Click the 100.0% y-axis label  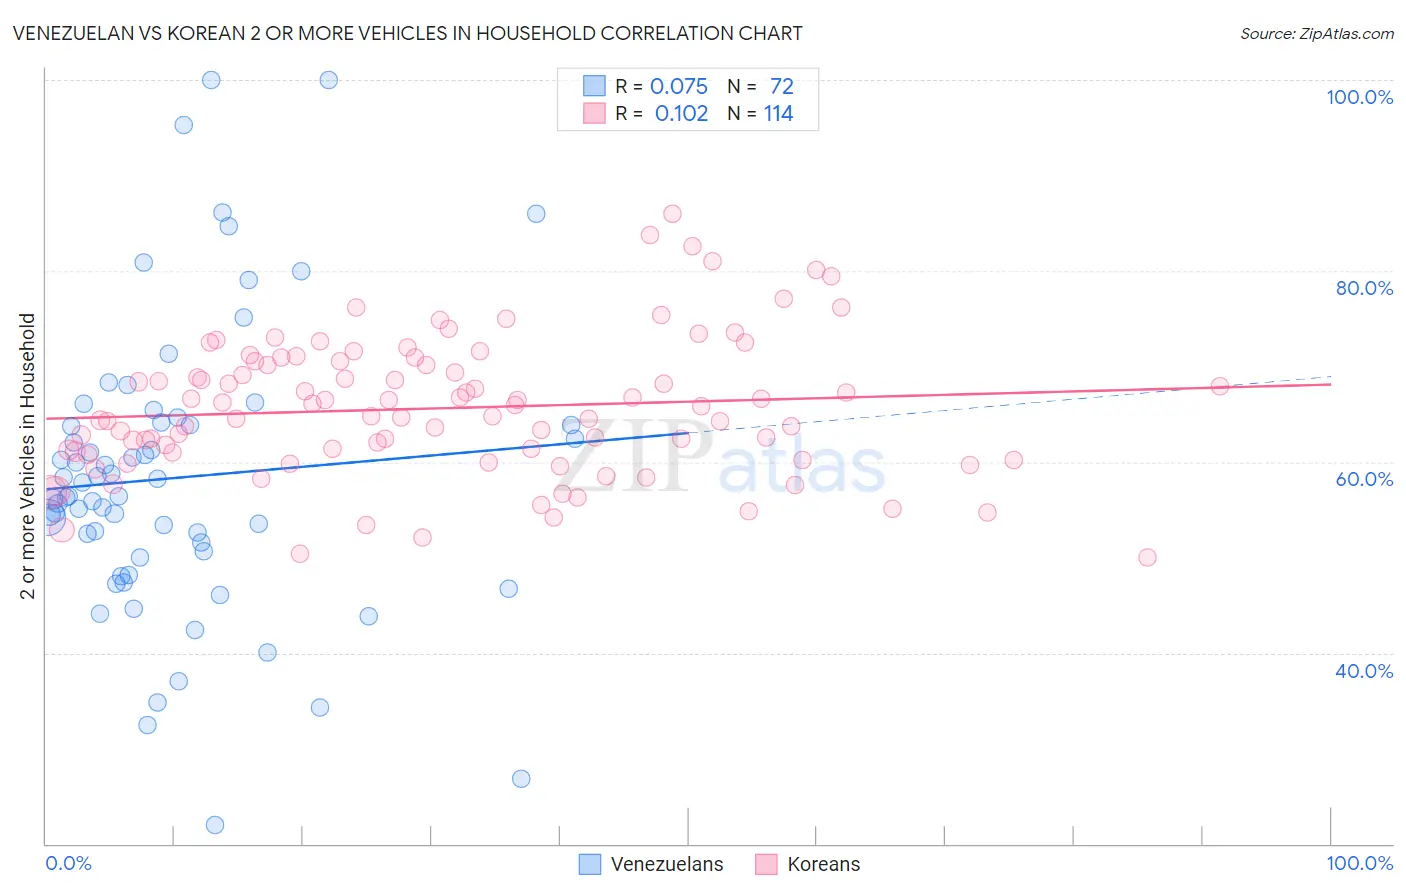tap(1359, 97)
